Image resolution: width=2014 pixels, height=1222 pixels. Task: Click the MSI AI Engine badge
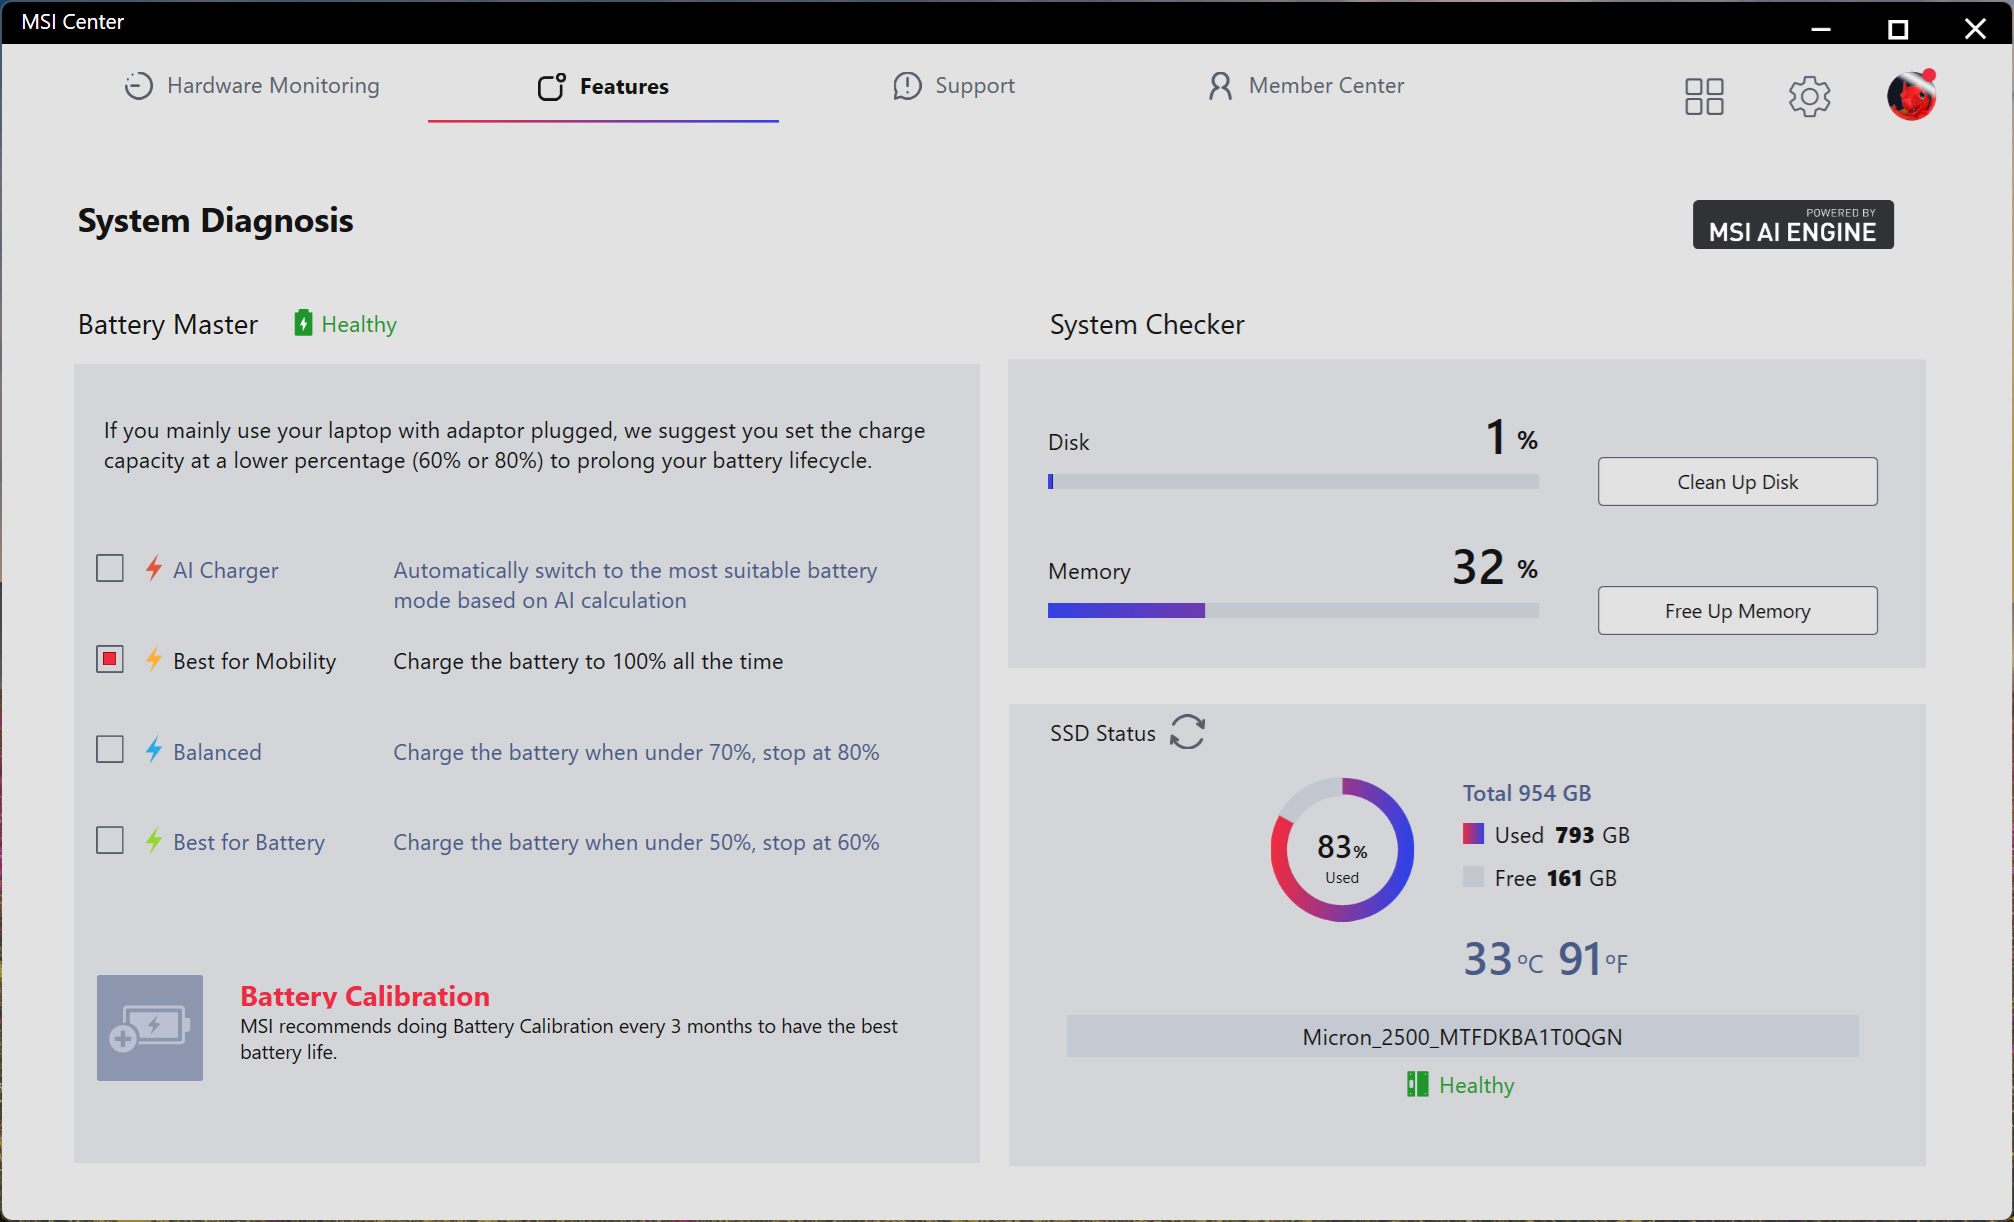[x=1792, y=225]
